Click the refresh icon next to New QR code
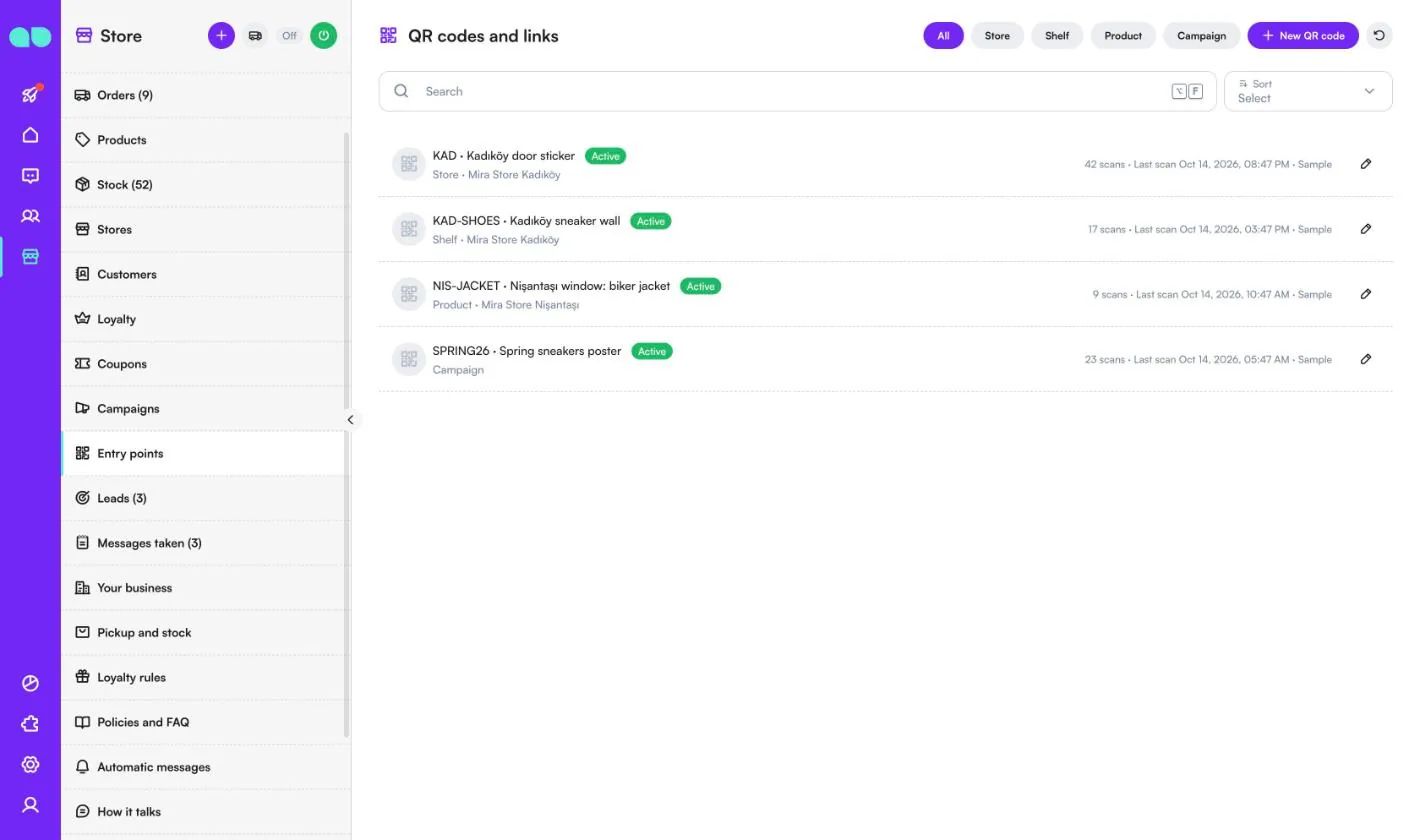 [x=1379, y=36]
